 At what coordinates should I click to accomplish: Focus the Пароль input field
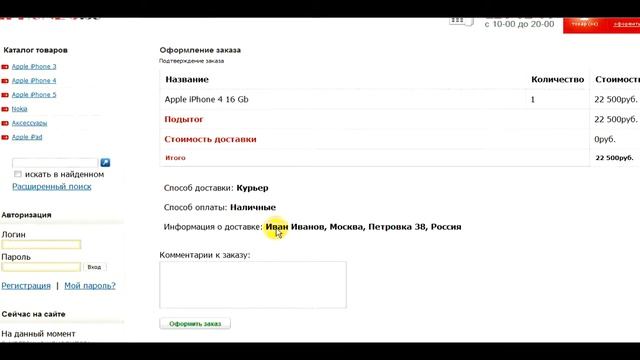pos(41,267)
